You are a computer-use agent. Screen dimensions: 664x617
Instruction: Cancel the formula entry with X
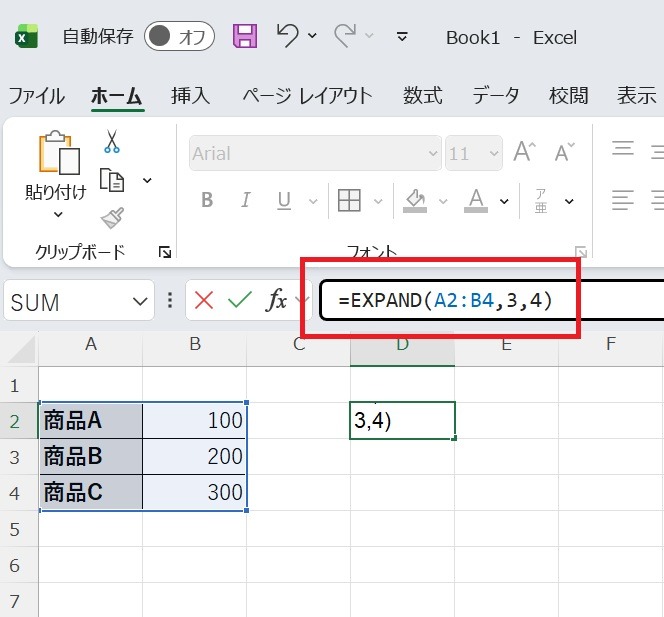pos(204,301)
